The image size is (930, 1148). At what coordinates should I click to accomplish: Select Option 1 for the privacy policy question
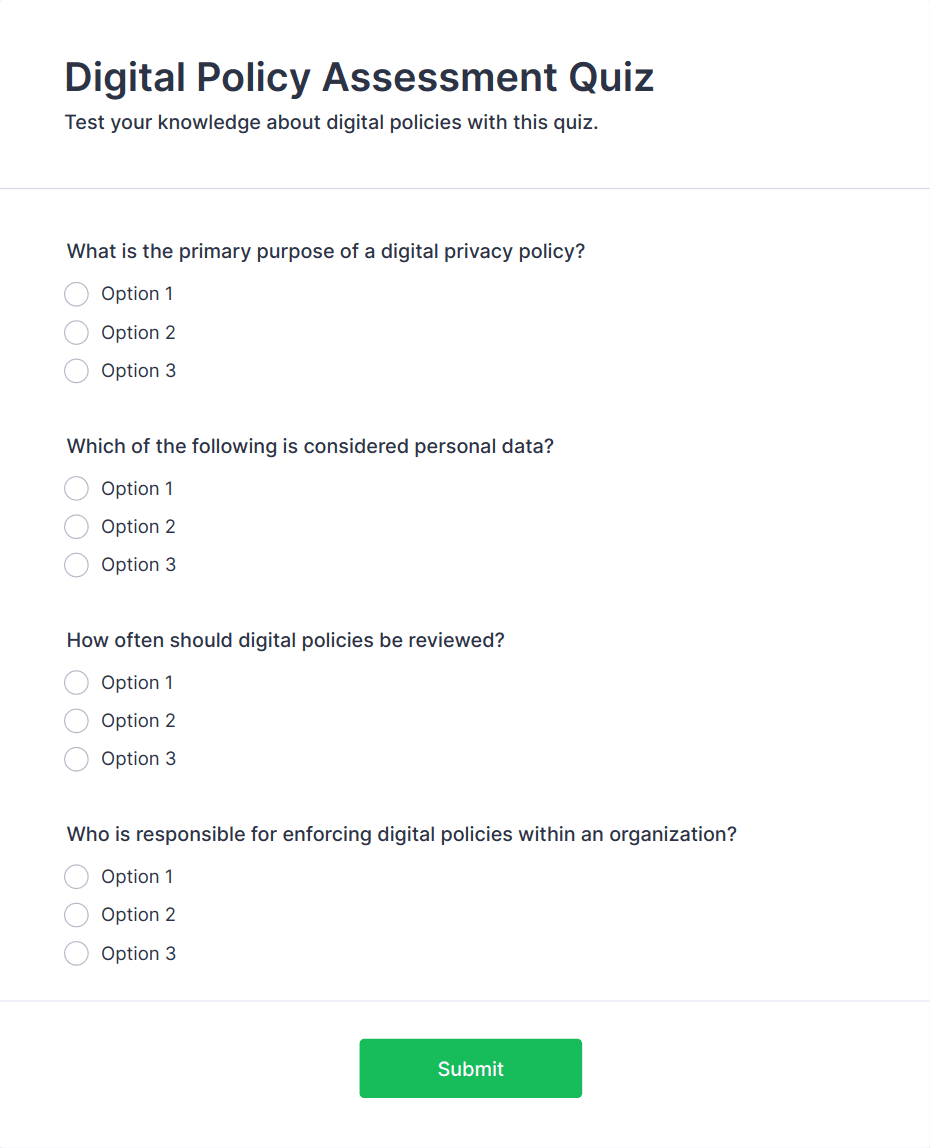(76, 294)
